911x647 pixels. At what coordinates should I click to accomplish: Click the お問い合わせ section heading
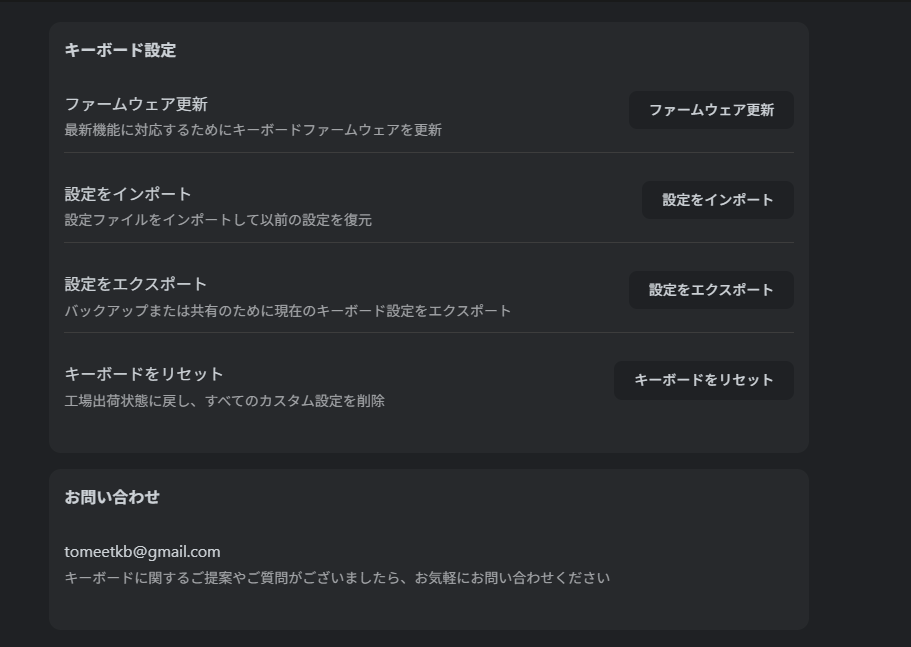tap(112, 497)
